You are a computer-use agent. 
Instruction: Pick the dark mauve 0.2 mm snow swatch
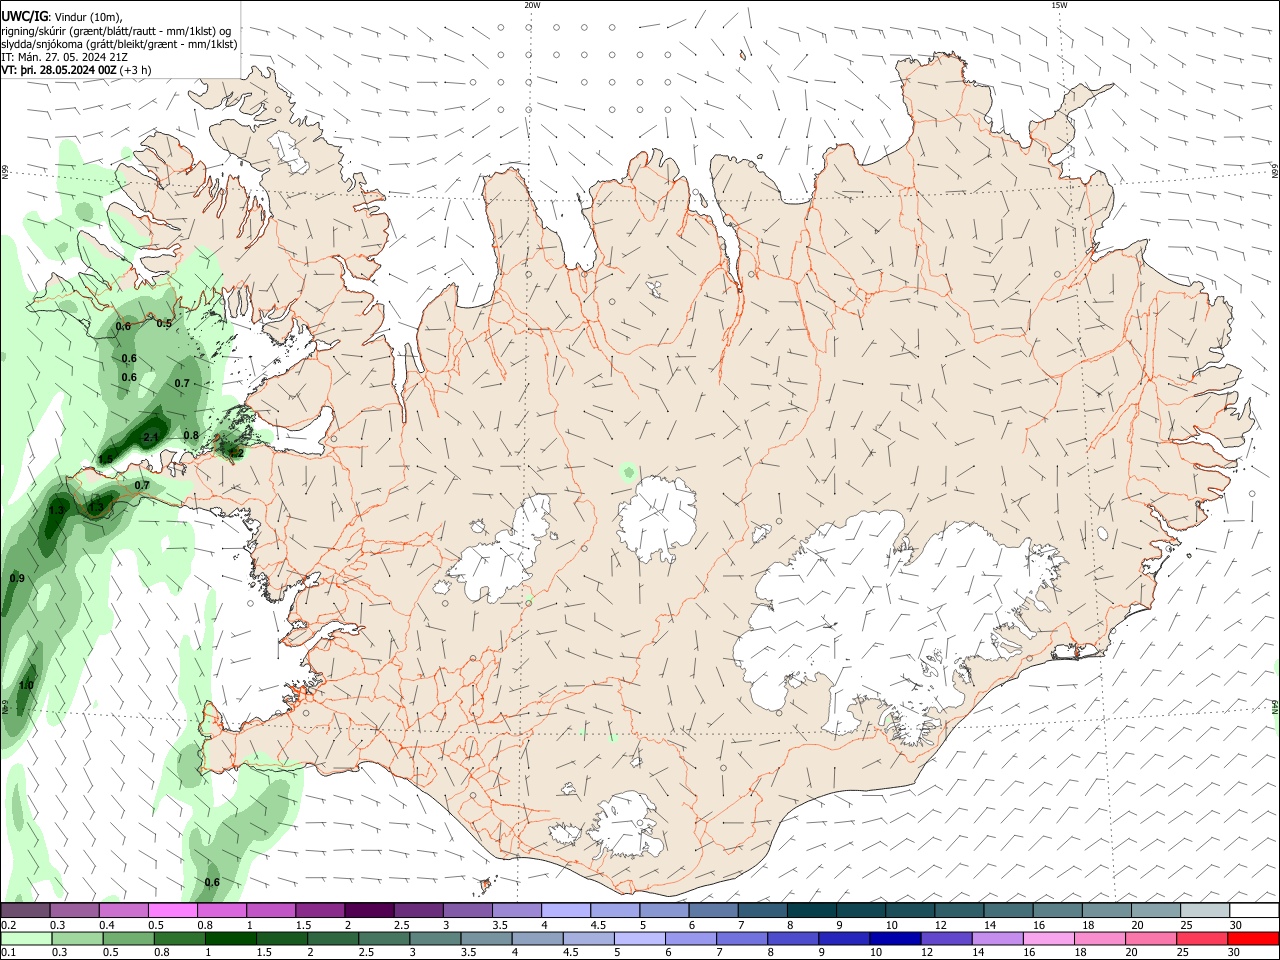point(25,910)
